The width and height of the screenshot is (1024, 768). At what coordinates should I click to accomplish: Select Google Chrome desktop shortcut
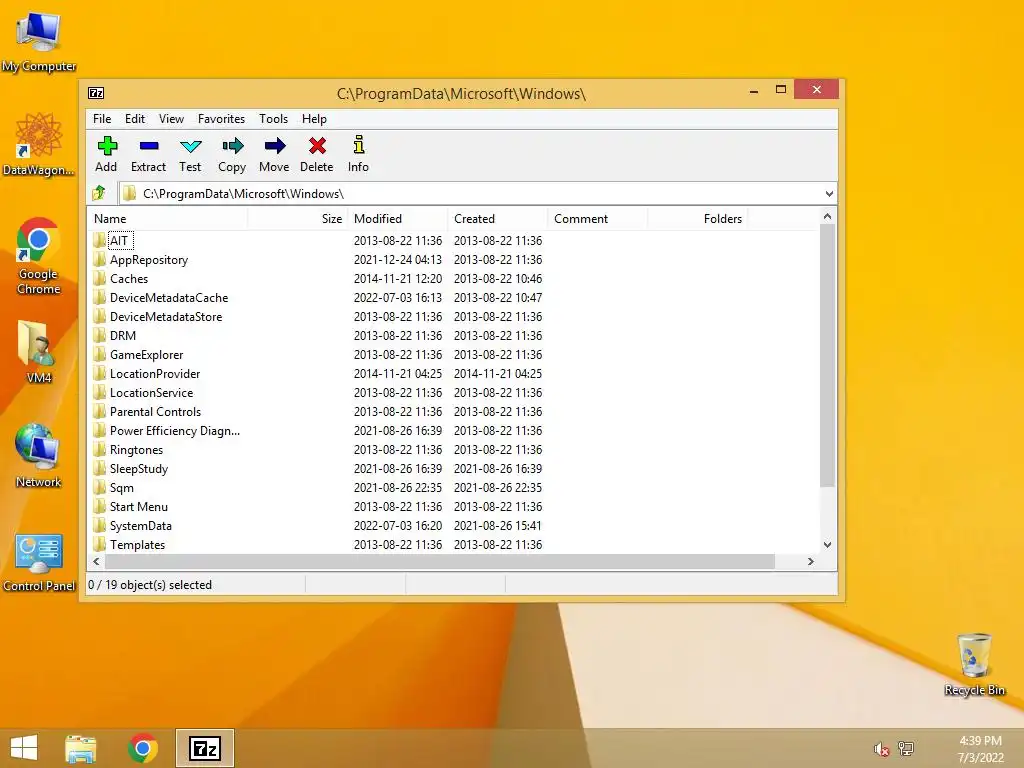pyautogui.click(x=39, y=256)
